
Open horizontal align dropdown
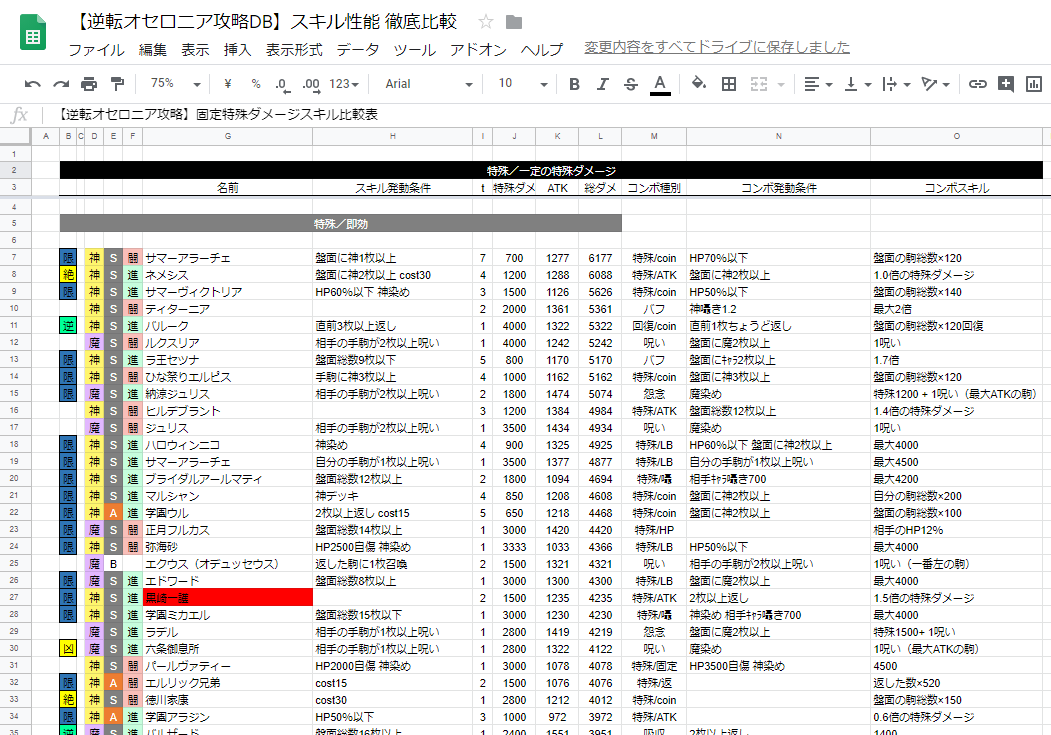pos(818,84)
